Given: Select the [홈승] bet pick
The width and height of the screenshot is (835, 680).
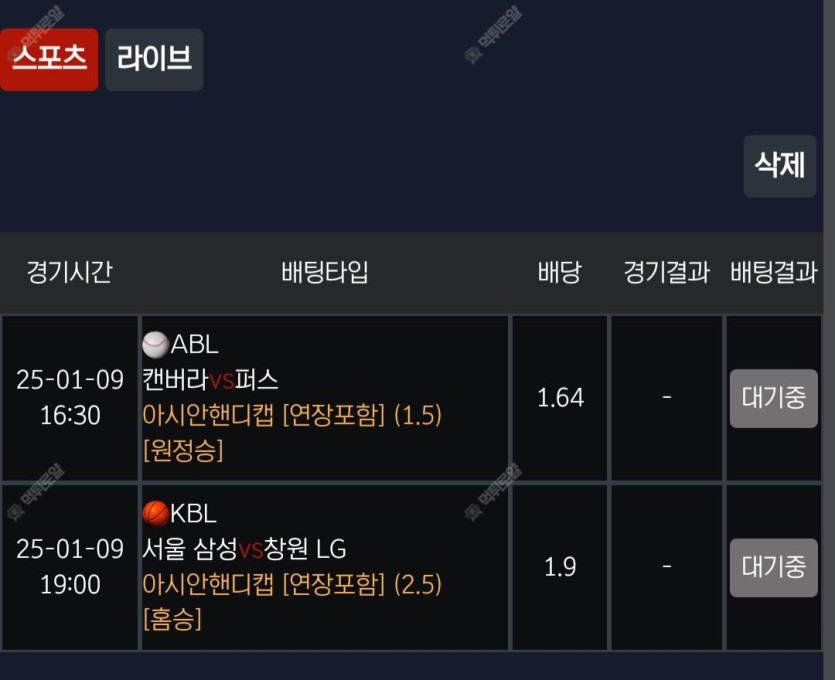Looking at the screenshot, I should (x=172, y=619).
